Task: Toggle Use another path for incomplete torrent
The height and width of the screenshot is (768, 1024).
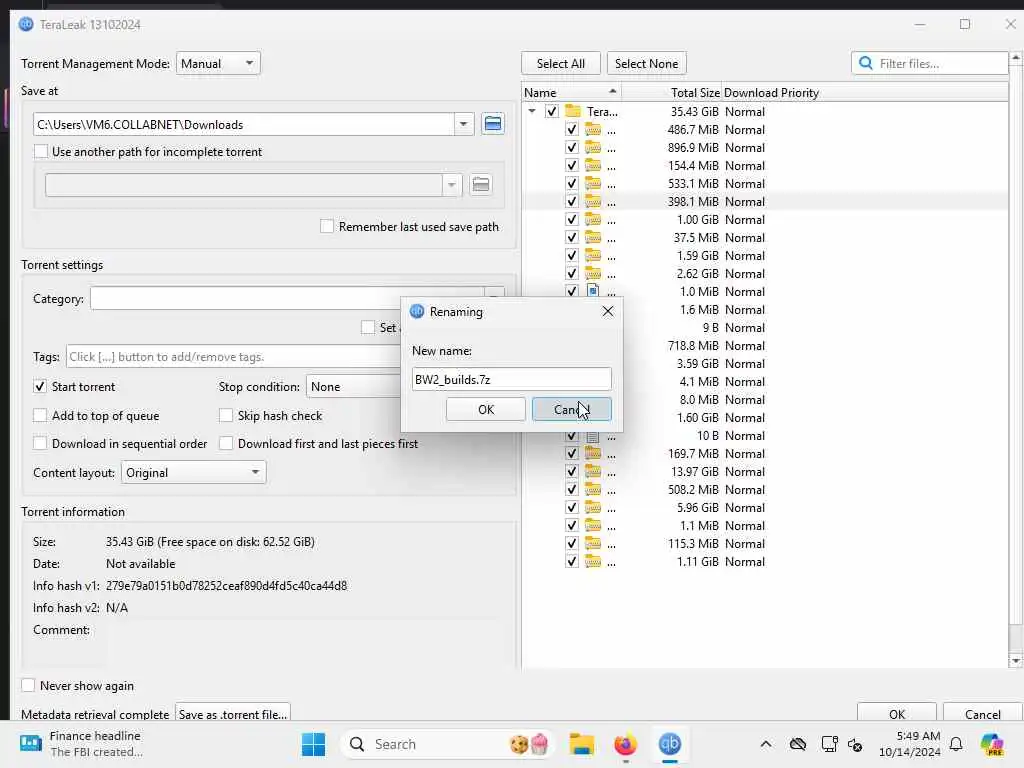Action: [x=41, y=152]
